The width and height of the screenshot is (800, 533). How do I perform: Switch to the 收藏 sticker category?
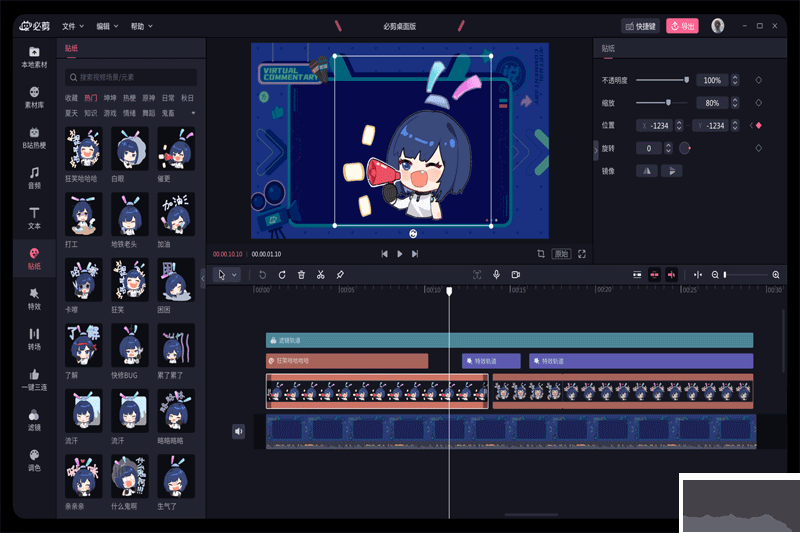71,98
